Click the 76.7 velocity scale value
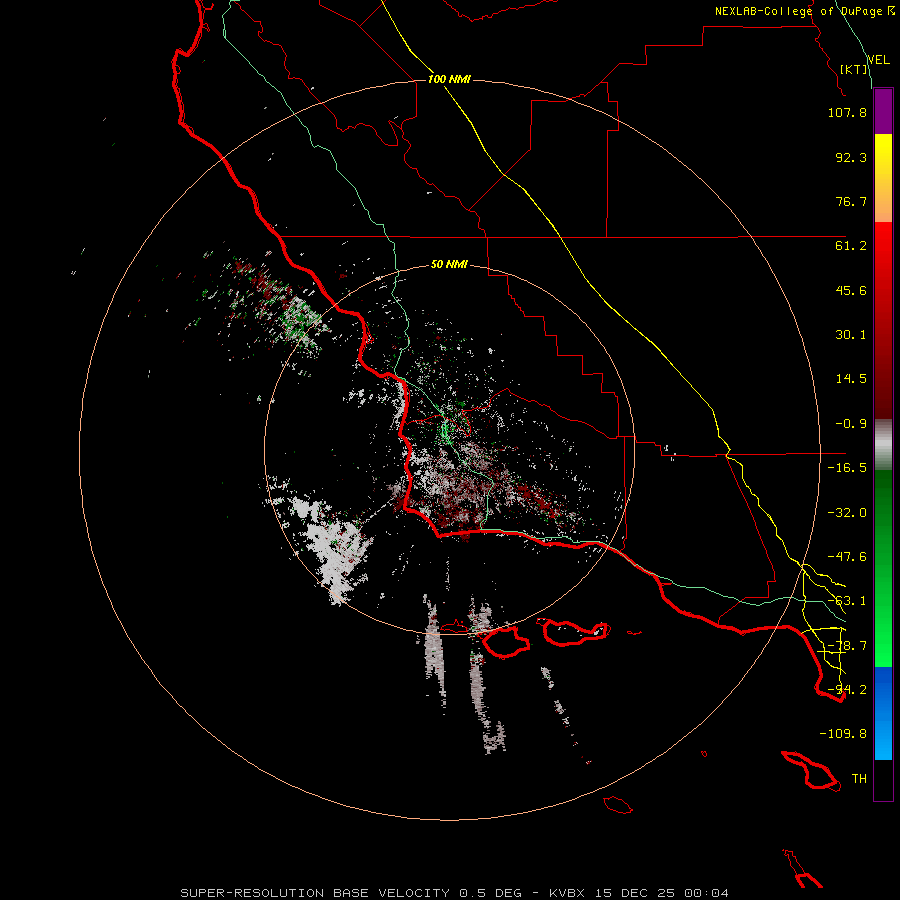 pos(851,201)
